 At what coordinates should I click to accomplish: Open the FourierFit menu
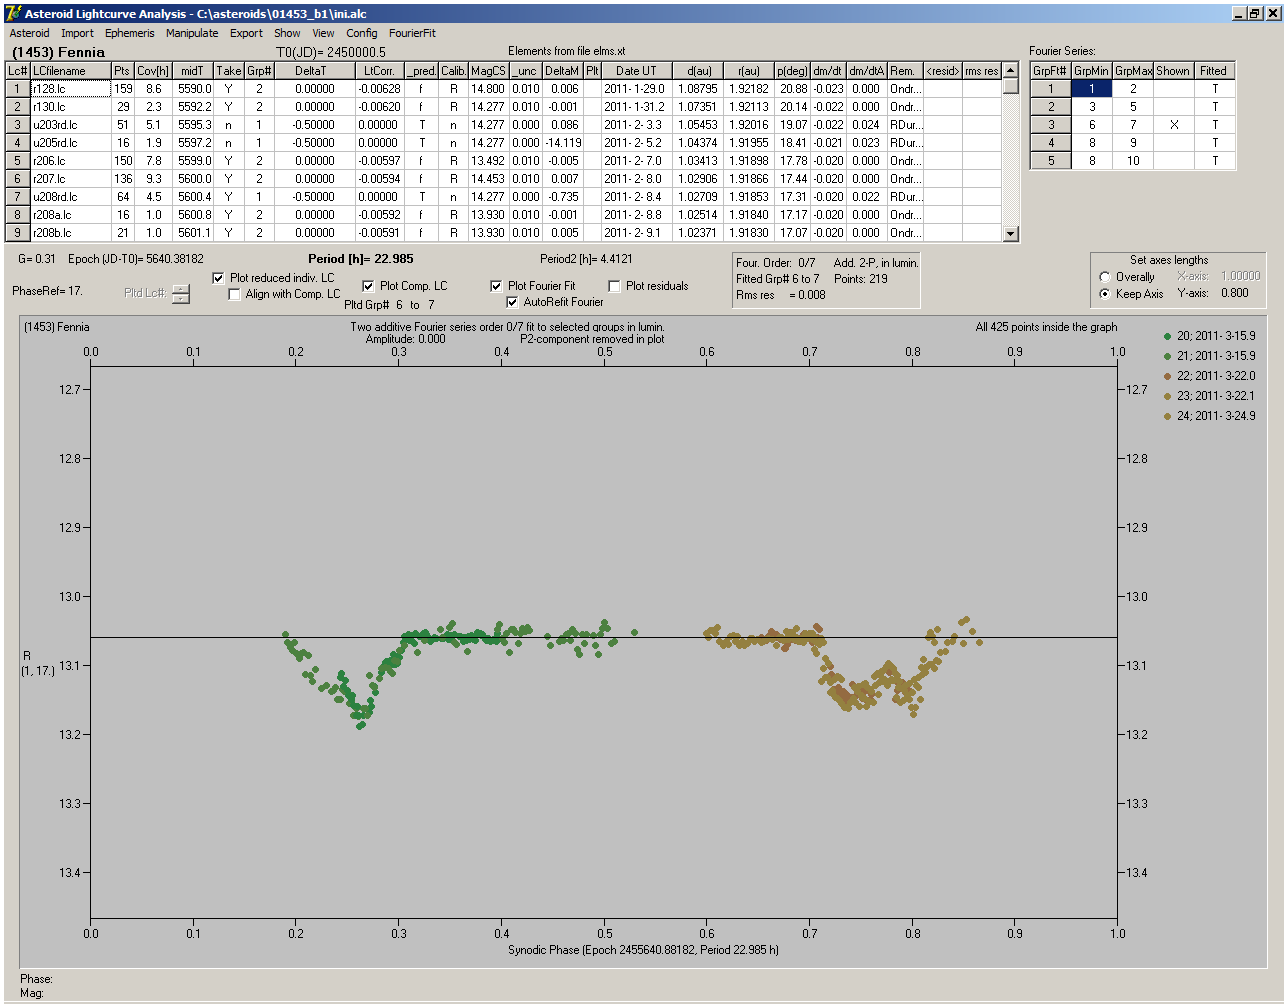pyautogui.click(x=412, y=33)
